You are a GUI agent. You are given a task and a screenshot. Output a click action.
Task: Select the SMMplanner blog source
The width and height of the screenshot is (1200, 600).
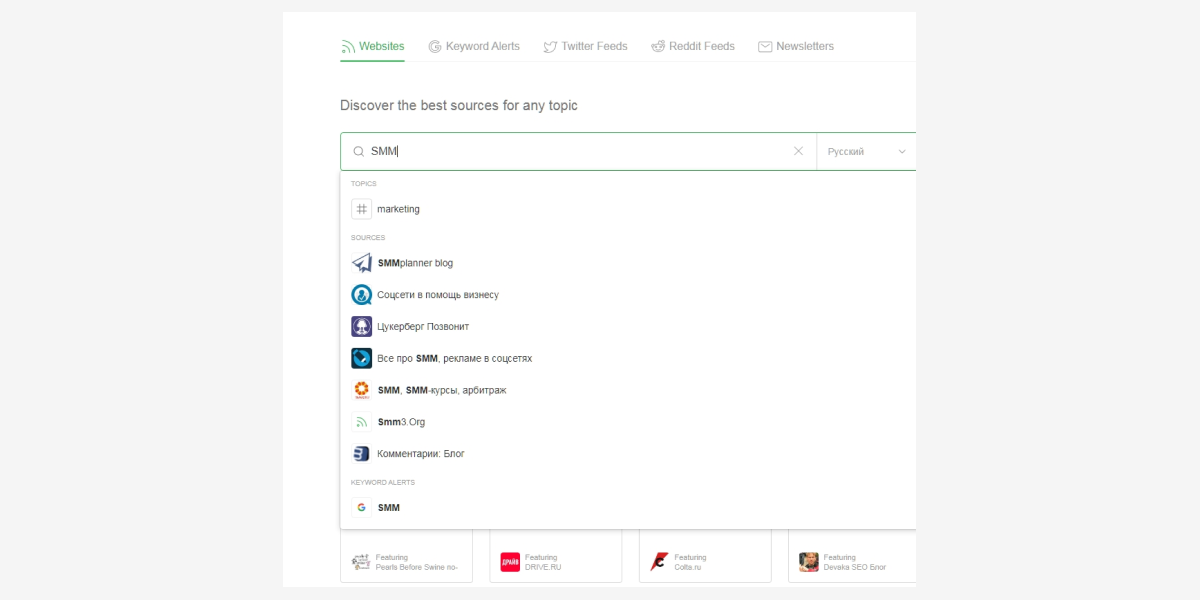(628, 263)
